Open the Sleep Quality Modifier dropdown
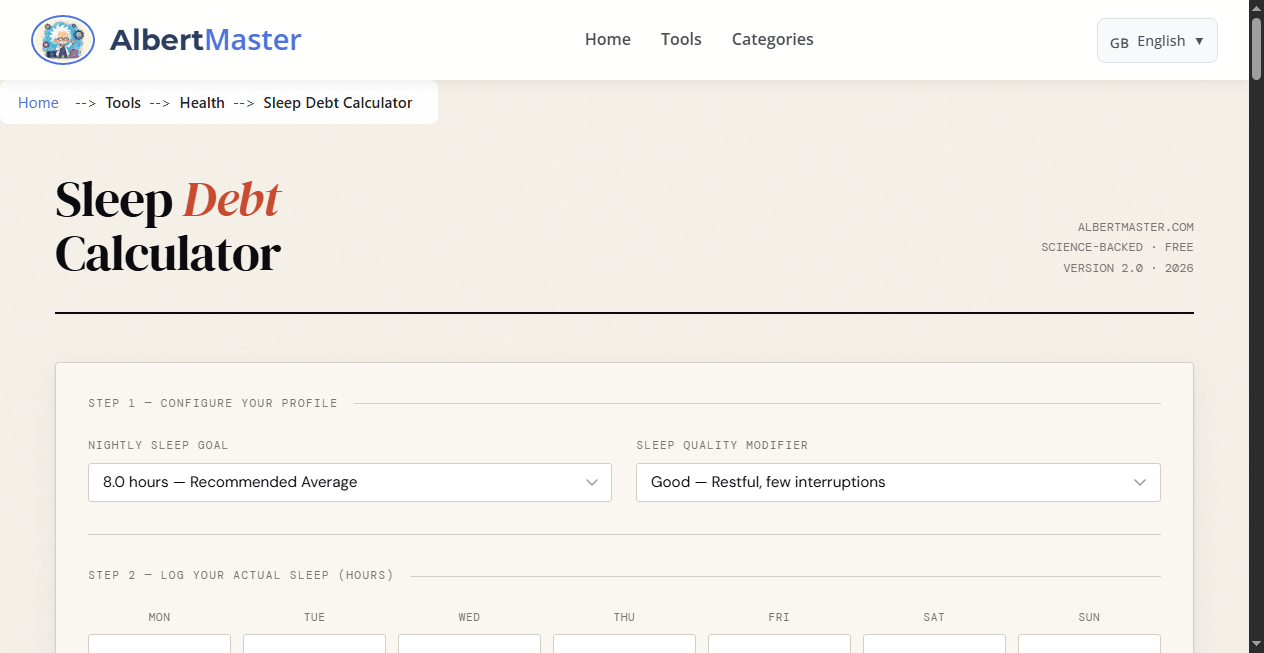This screenshot has height=653, width=1264. [x=897, y=482]
